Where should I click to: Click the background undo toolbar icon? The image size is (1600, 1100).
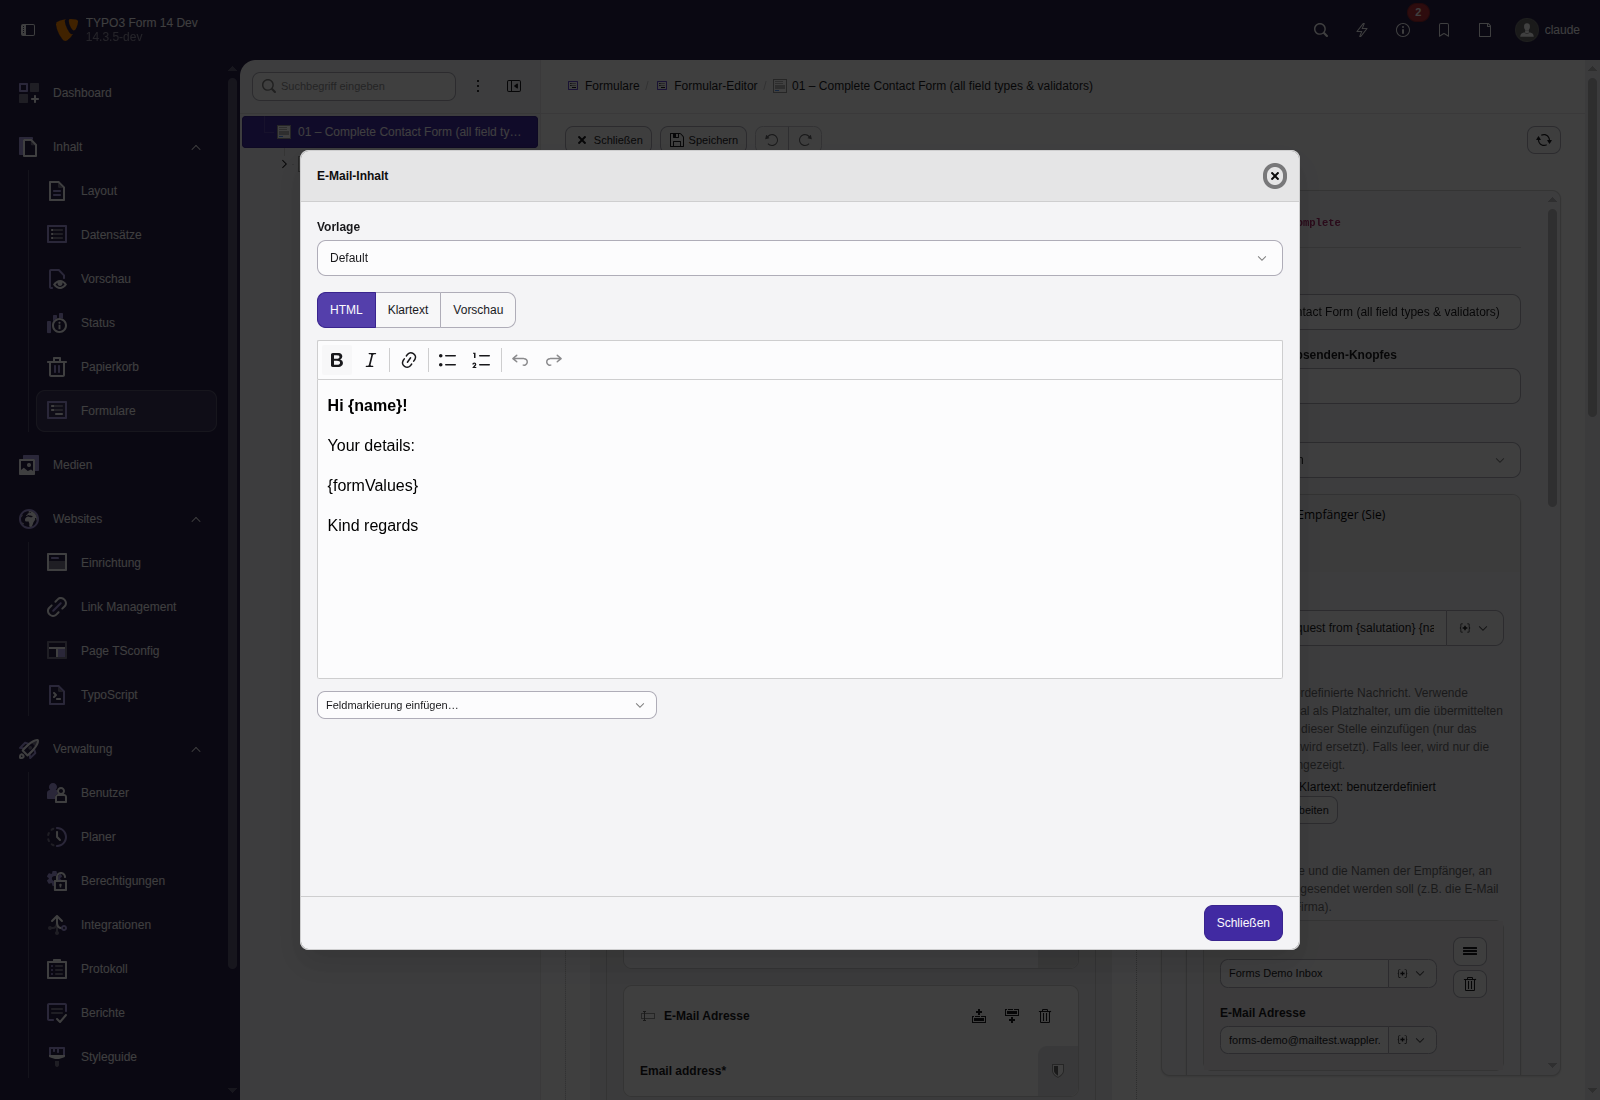coord(772,140)
